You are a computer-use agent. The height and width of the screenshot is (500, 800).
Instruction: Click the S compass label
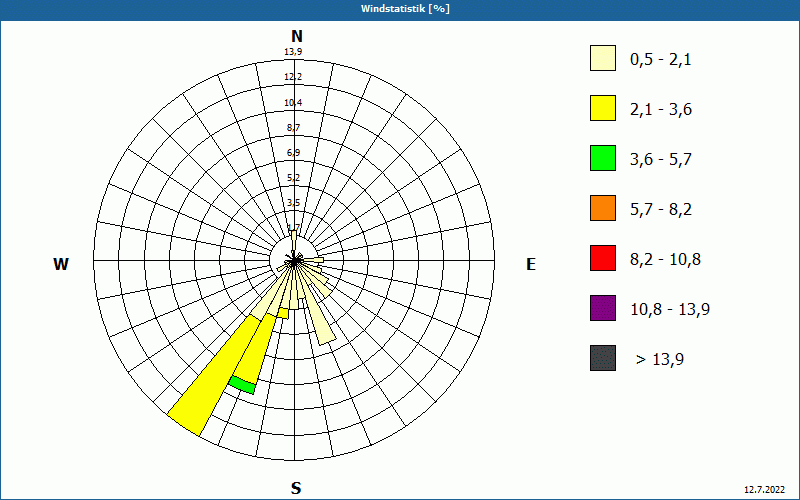pyautogui.click(x=296, y=488)
